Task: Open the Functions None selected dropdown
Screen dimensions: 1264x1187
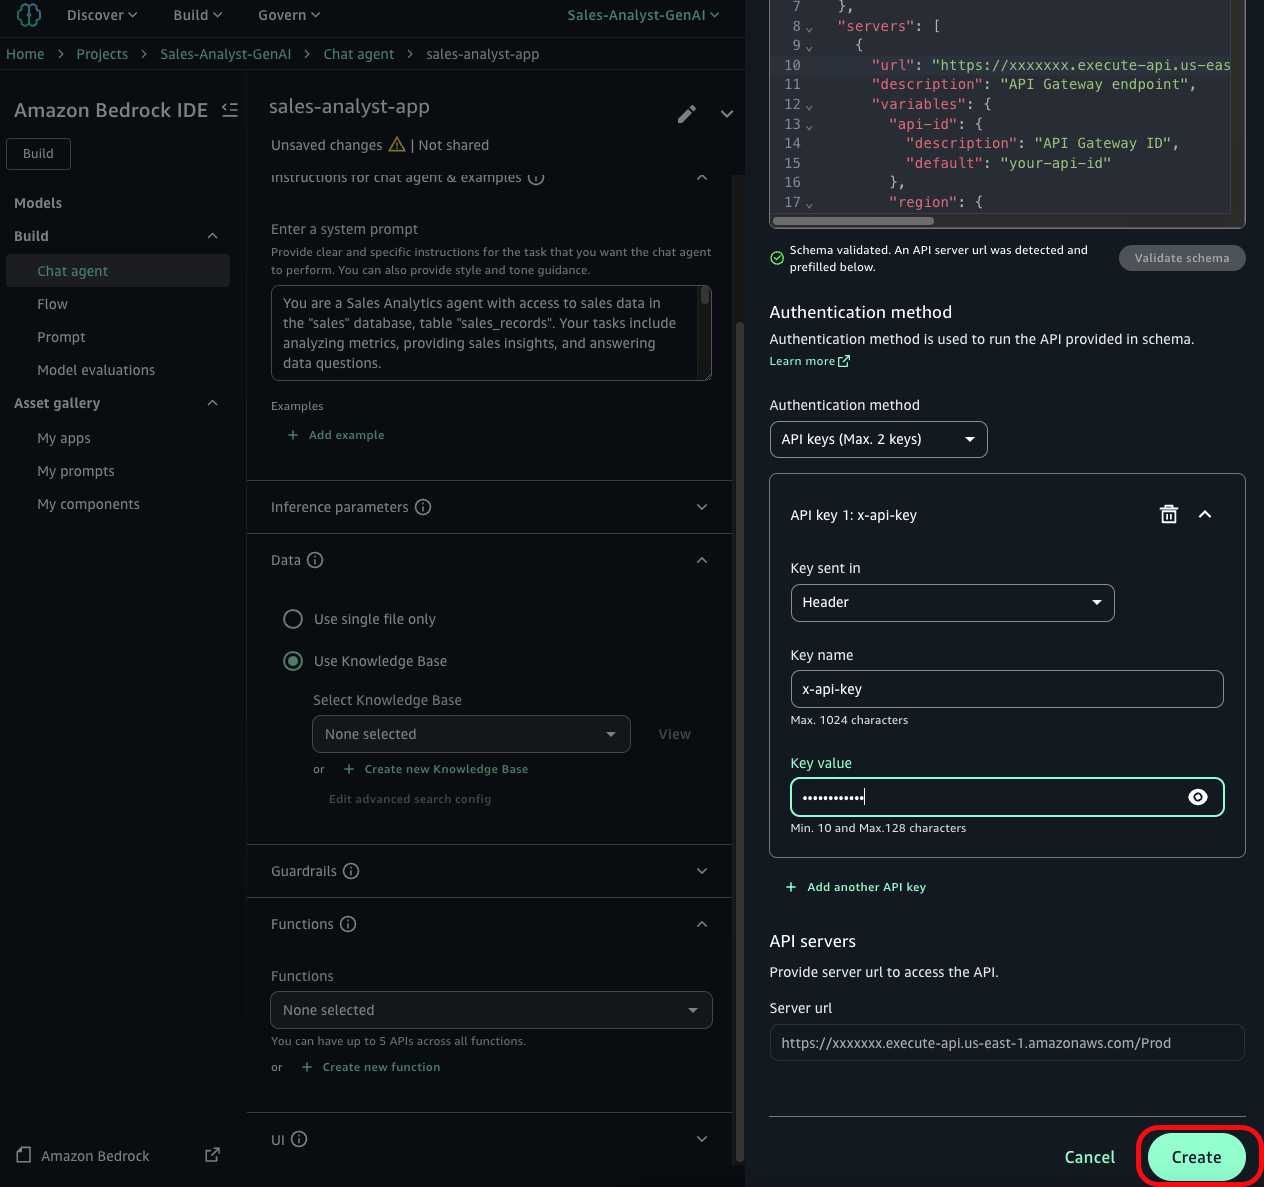Action: click(491, 1010)
